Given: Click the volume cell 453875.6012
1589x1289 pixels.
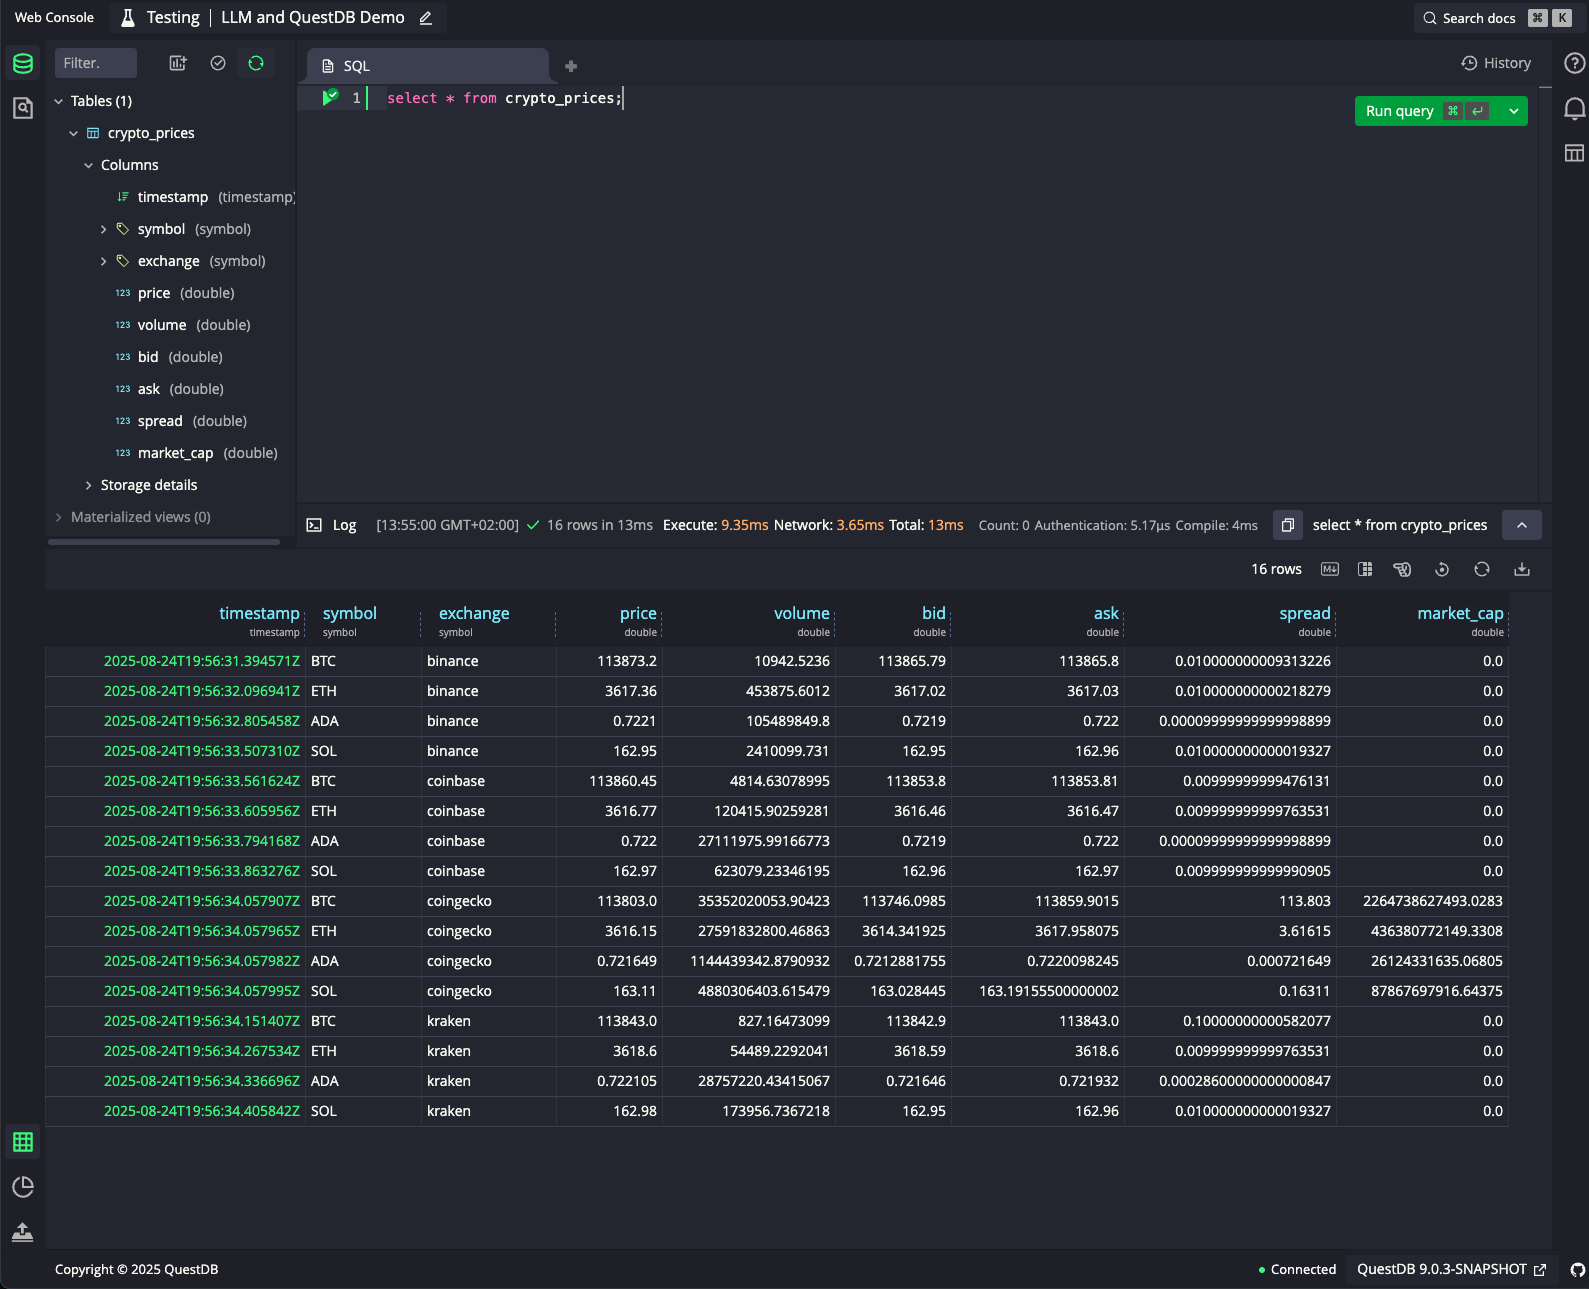Looking at the screenshot, I should pyautogui.click(x=749, y=691).
